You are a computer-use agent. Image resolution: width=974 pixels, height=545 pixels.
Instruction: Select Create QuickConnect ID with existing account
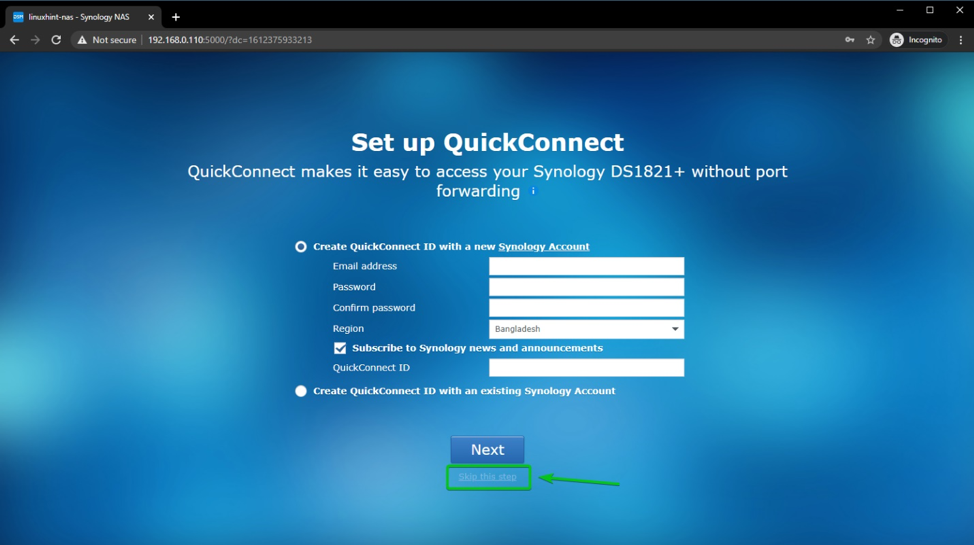coord(301,391)
